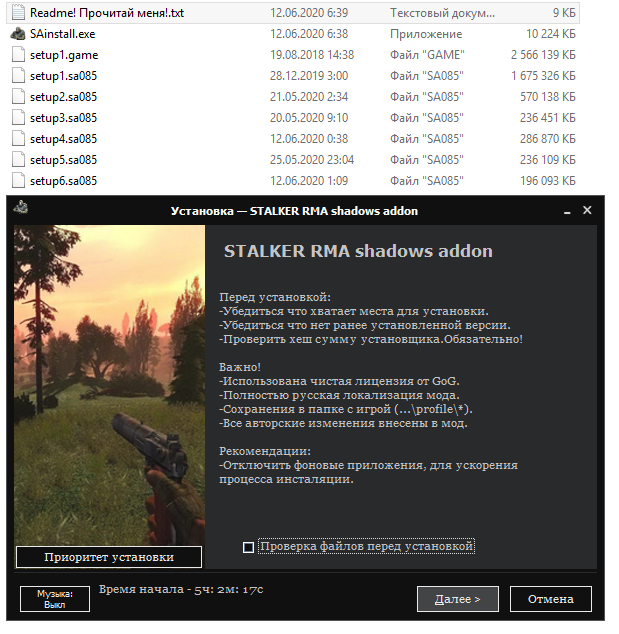619x634 pixels.
Task: Select file name 'setup2.sa085'
Action: (63, 97)
